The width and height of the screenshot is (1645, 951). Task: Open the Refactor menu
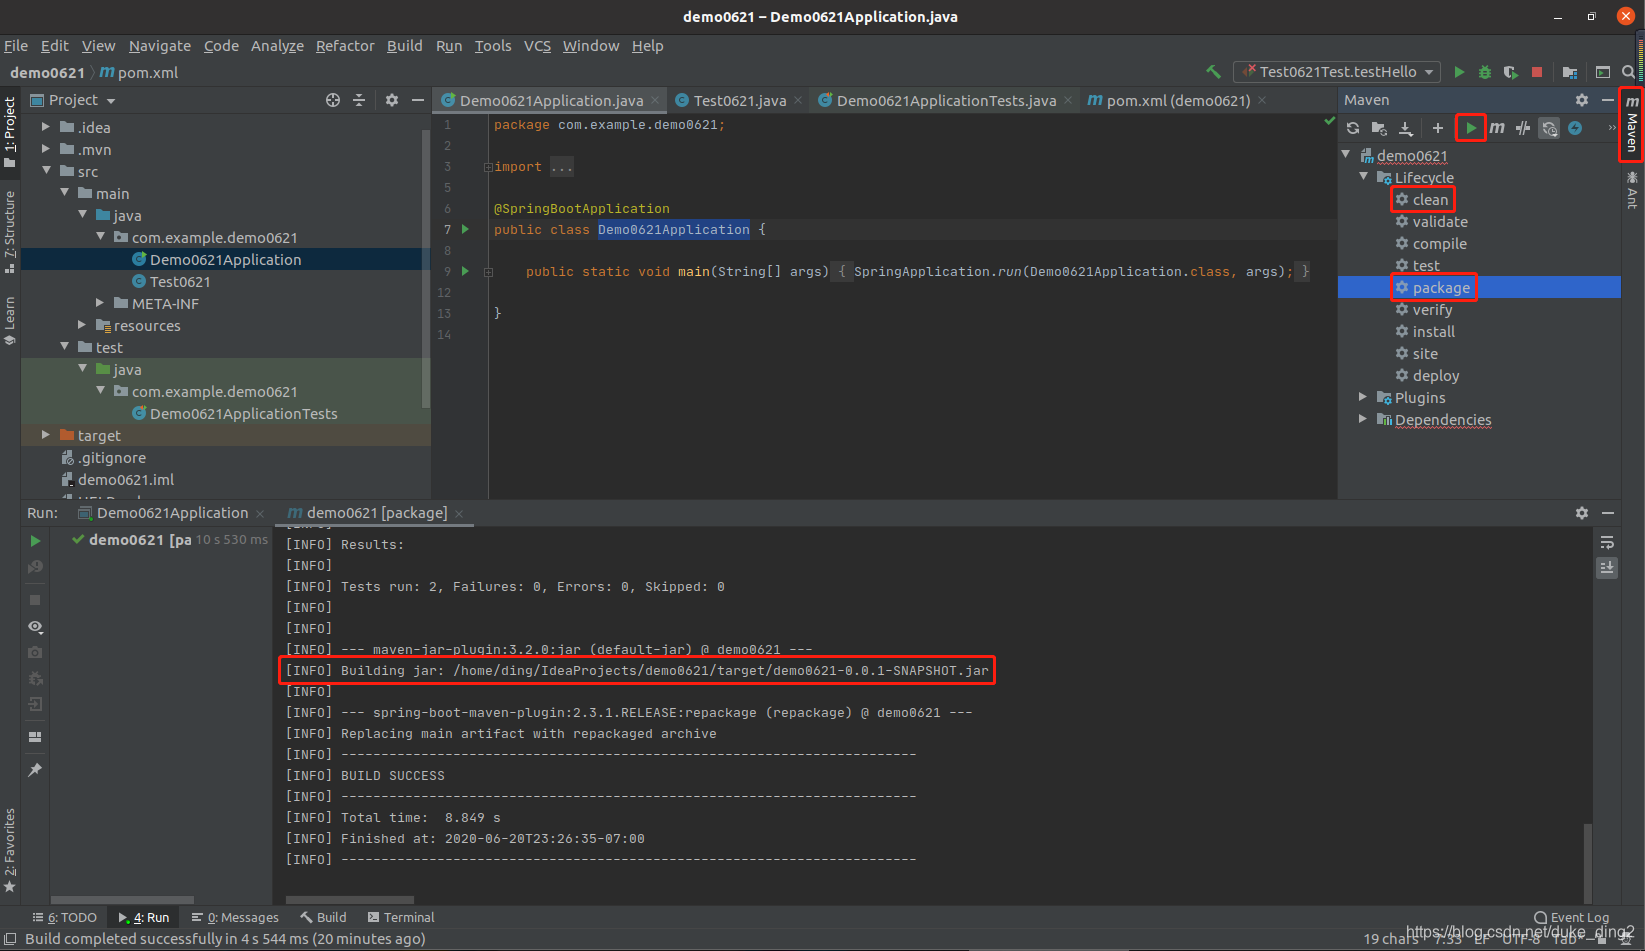click(345, 46)
